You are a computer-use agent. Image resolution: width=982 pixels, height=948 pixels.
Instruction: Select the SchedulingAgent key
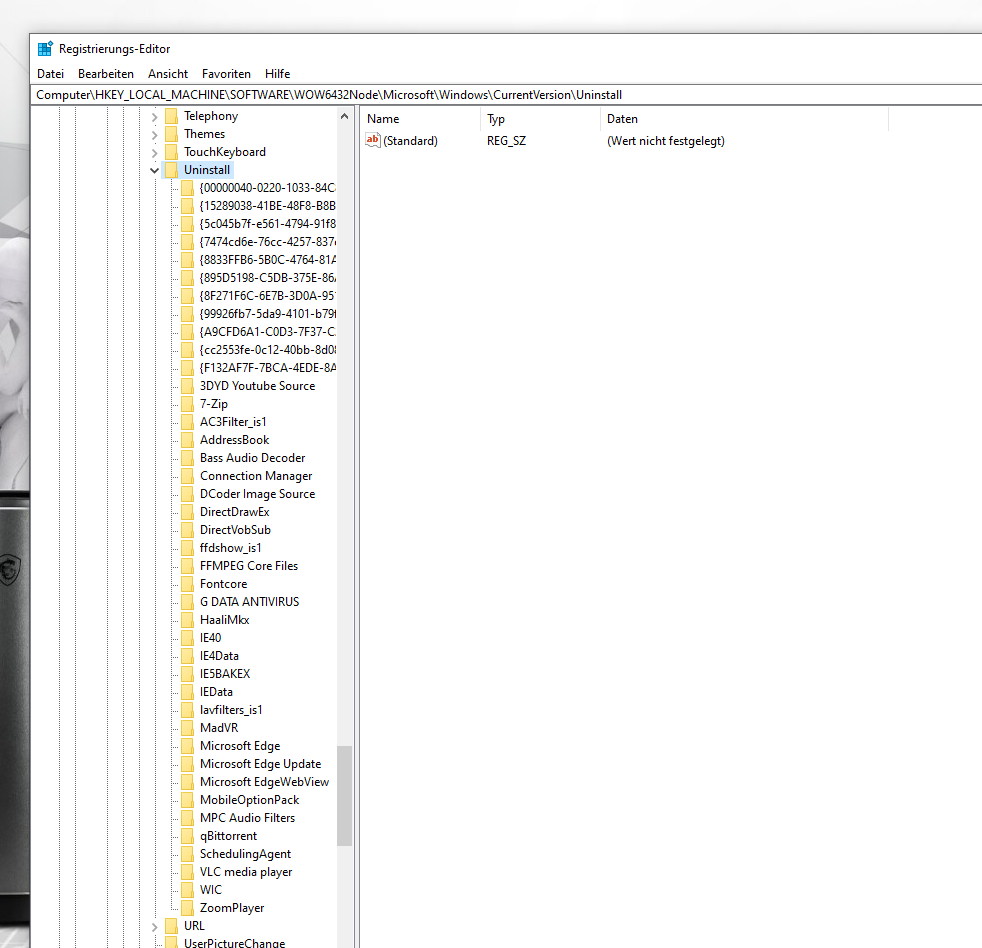pos(246,855)
